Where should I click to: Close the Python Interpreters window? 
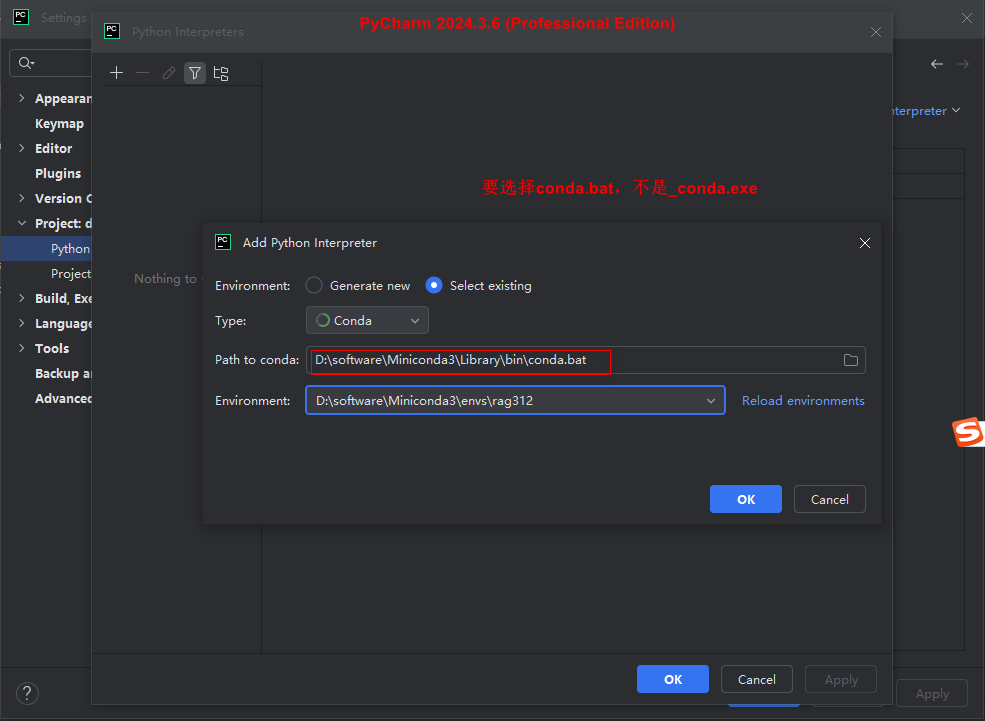point(876,32)
